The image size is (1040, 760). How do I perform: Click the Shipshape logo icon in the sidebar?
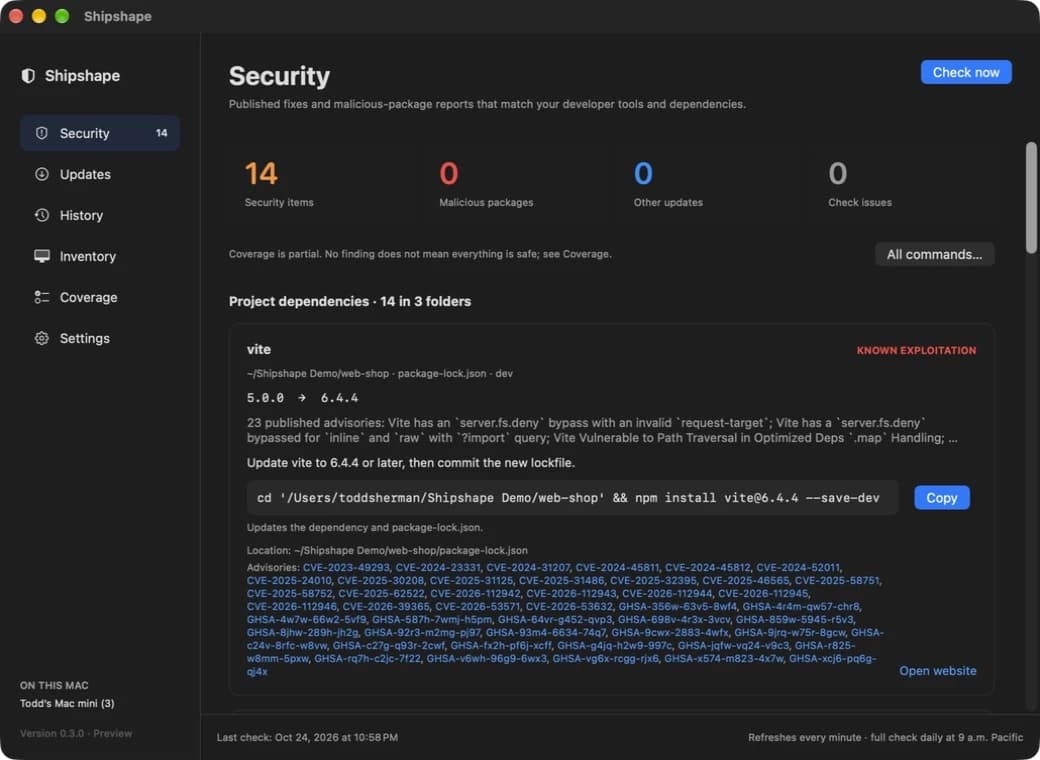point(28,76)
